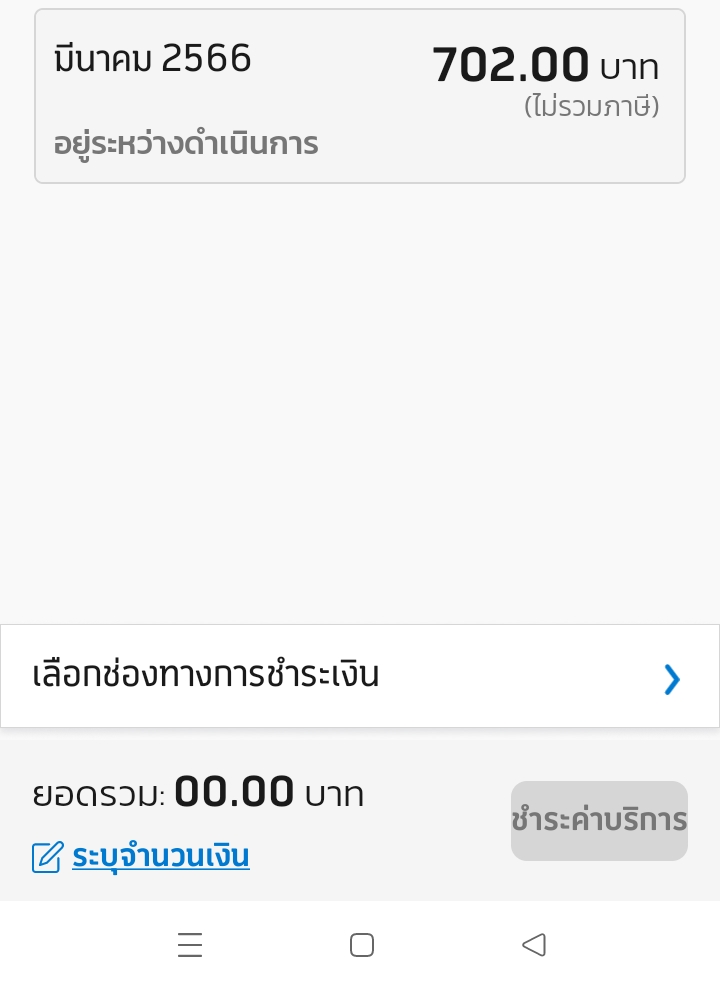
Task: Select the มีนาคม 2566 bill card
Action: [360, 96]
